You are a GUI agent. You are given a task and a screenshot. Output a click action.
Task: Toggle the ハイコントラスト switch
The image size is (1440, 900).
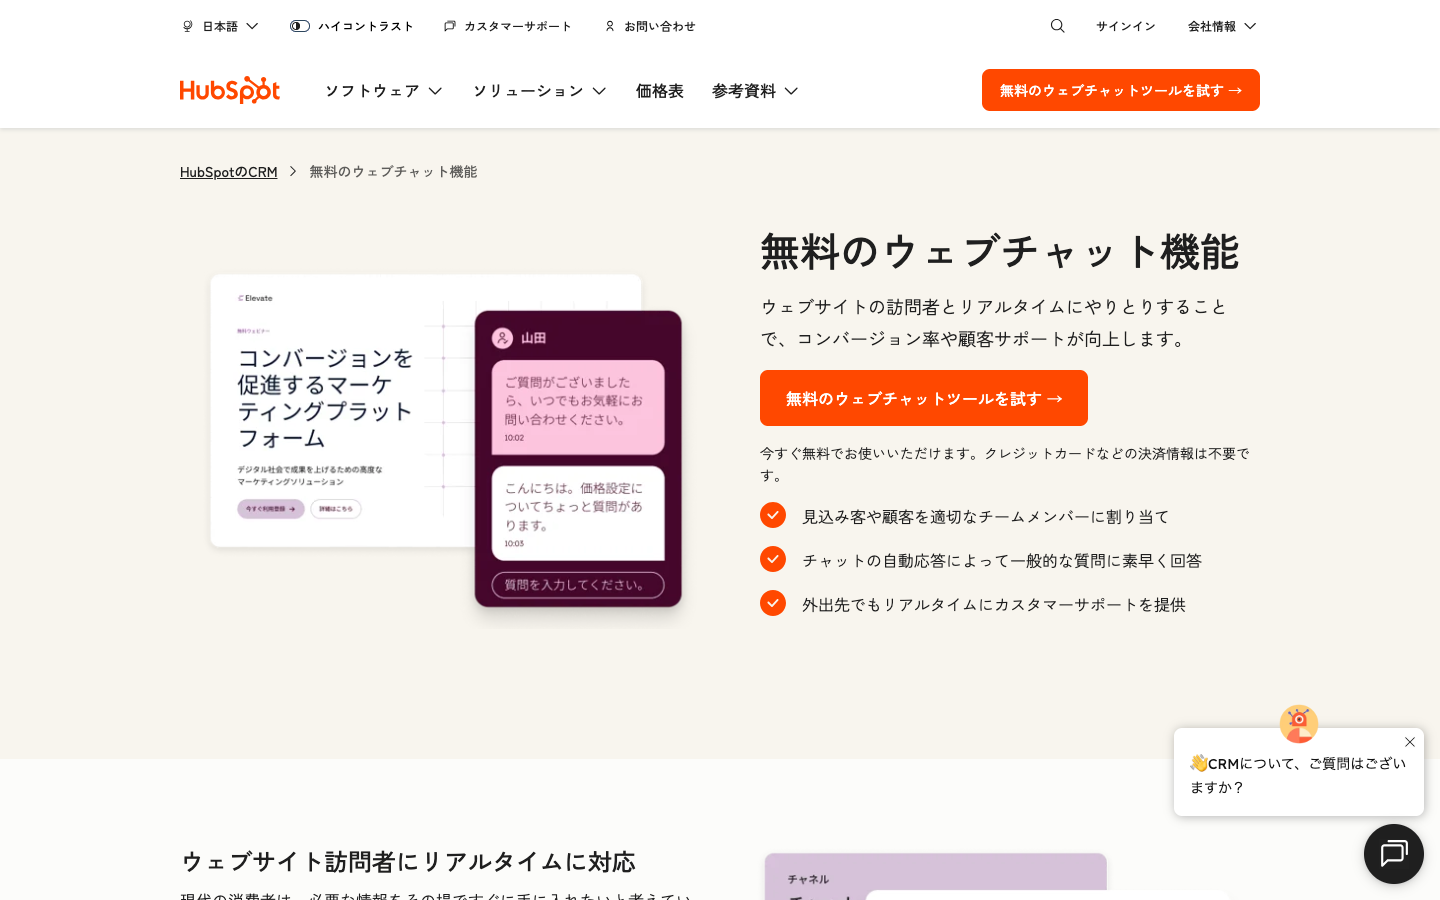point(300,26)
